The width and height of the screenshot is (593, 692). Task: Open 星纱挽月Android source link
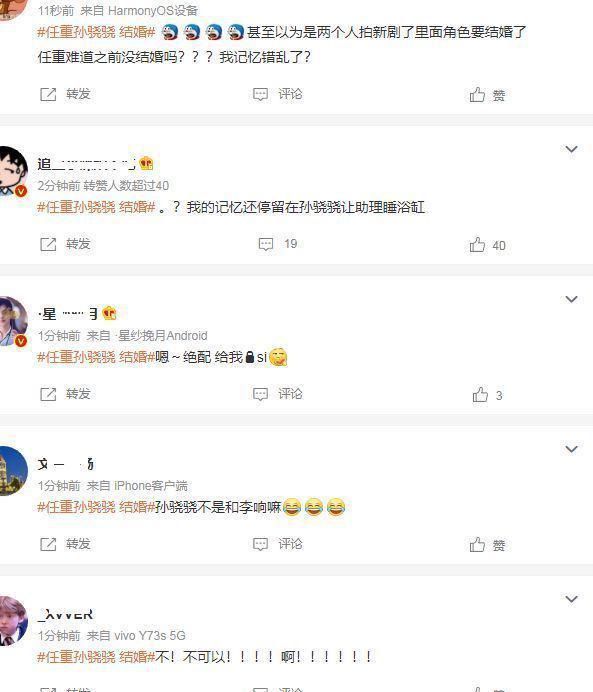pos(161,336)
